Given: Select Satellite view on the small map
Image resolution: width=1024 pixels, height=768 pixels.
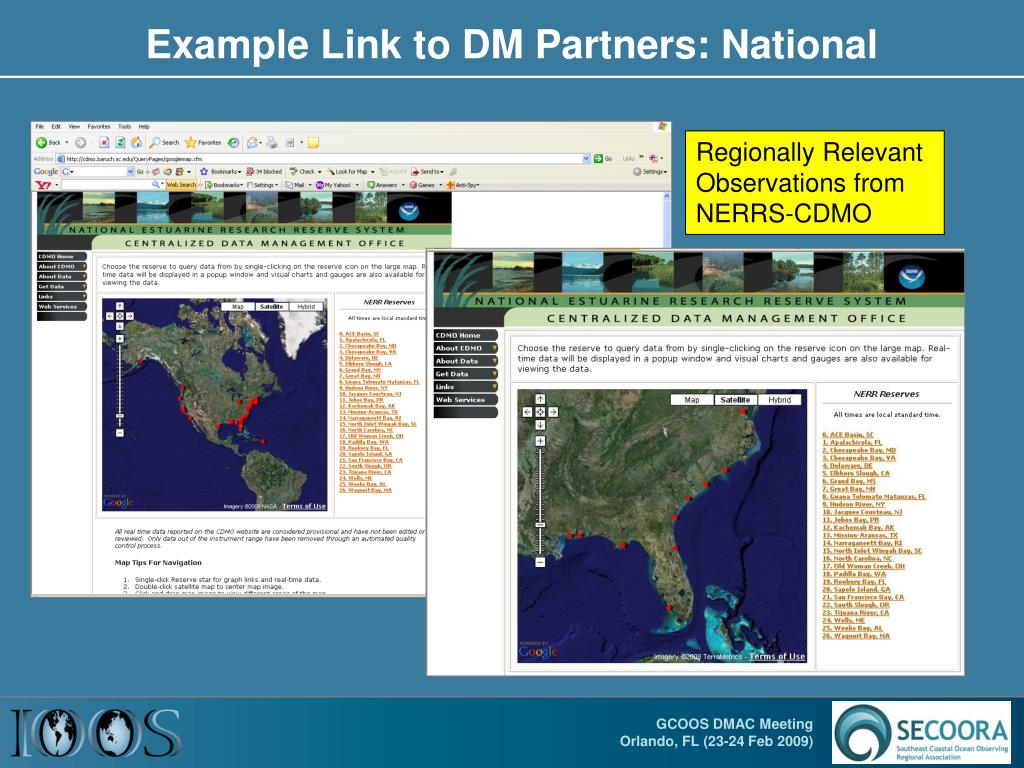Looking at the screenshot, I should (272, 306).
